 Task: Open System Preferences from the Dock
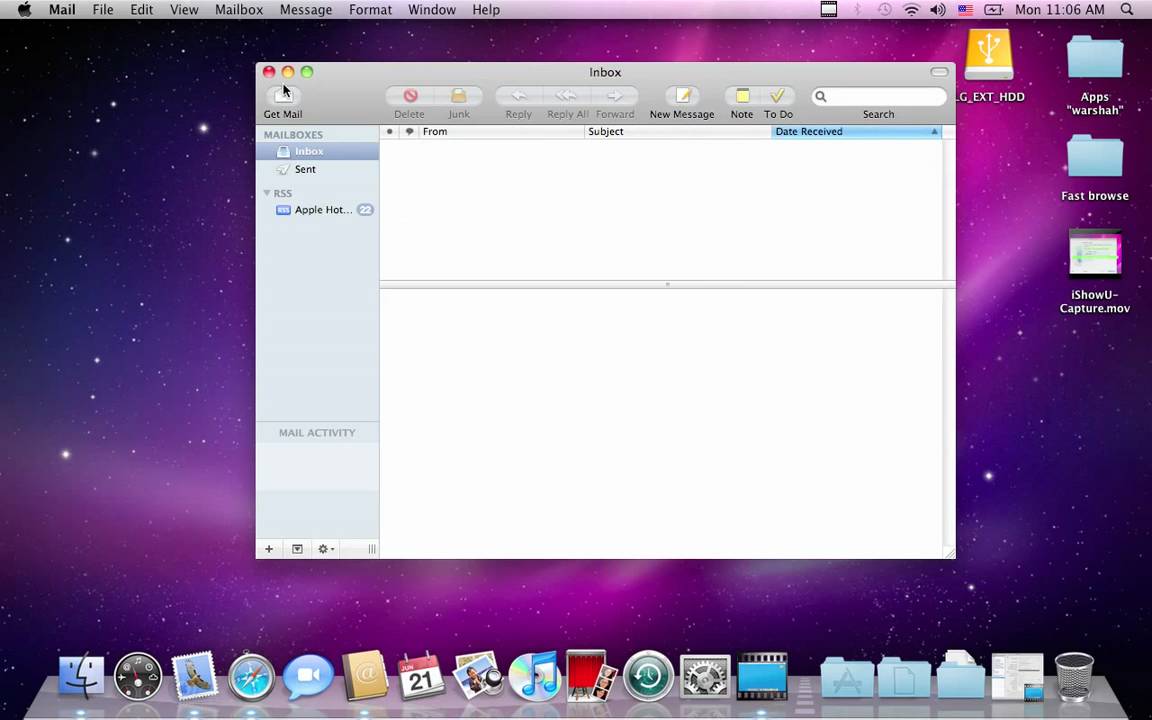pos(705,677)
